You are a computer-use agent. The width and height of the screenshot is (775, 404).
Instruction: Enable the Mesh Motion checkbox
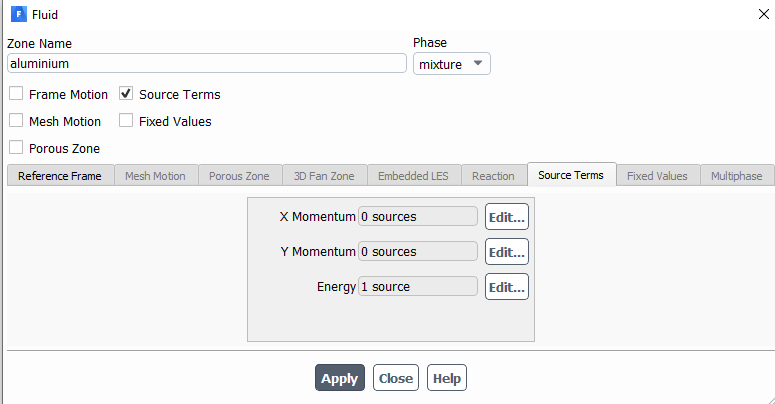(x=17, y=121)
